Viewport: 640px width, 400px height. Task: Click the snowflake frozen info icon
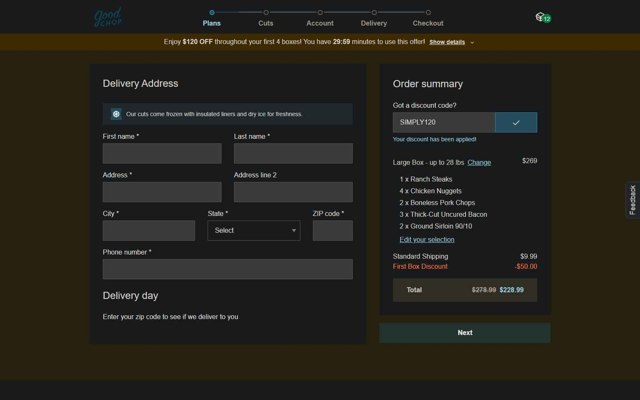(116, 114)
